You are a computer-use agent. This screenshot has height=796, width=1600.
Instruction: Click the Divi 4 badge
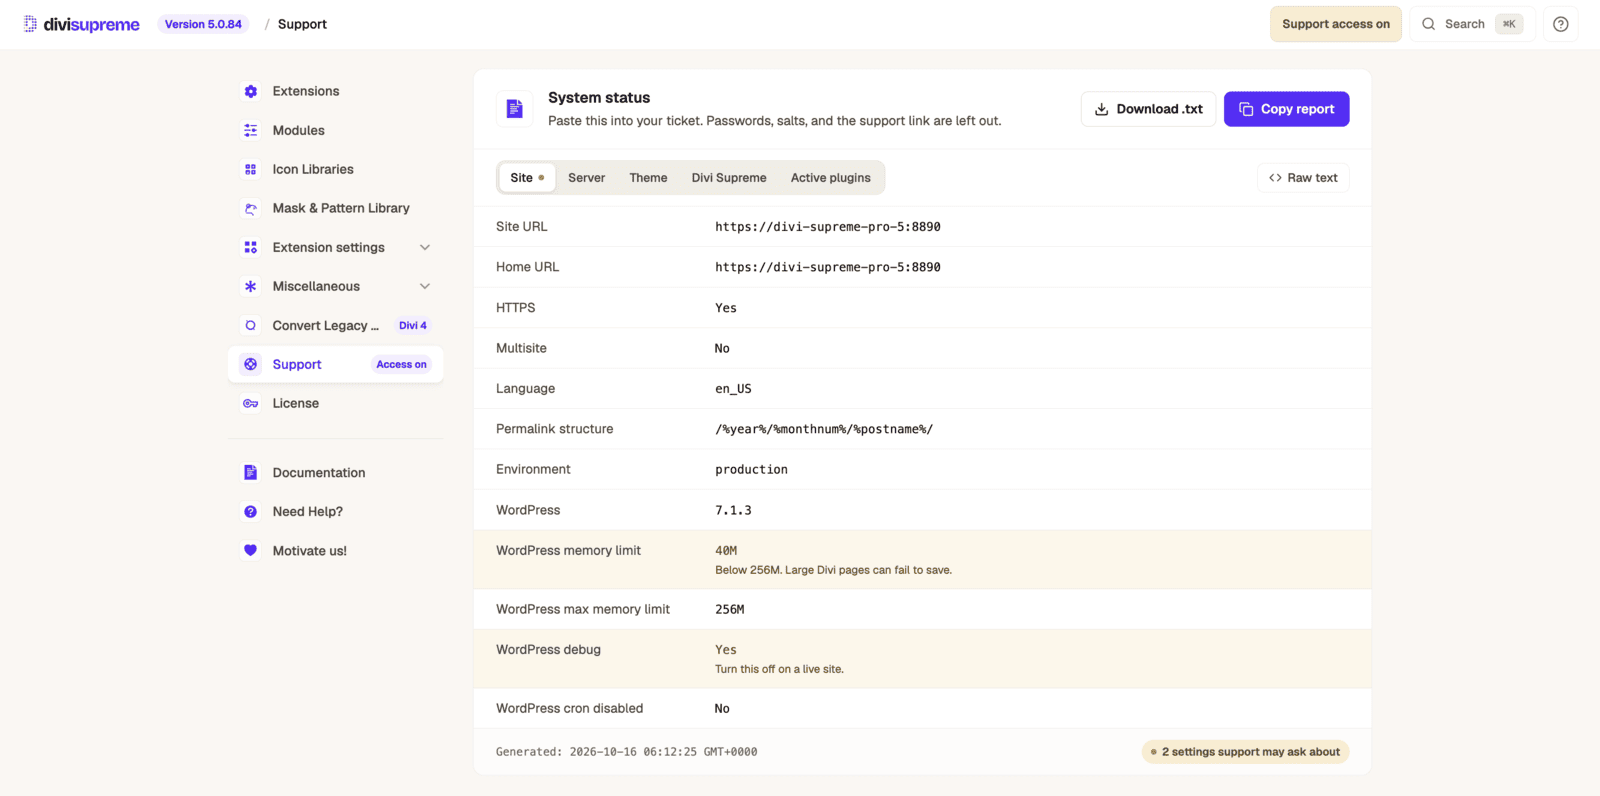tap(413, 325)
